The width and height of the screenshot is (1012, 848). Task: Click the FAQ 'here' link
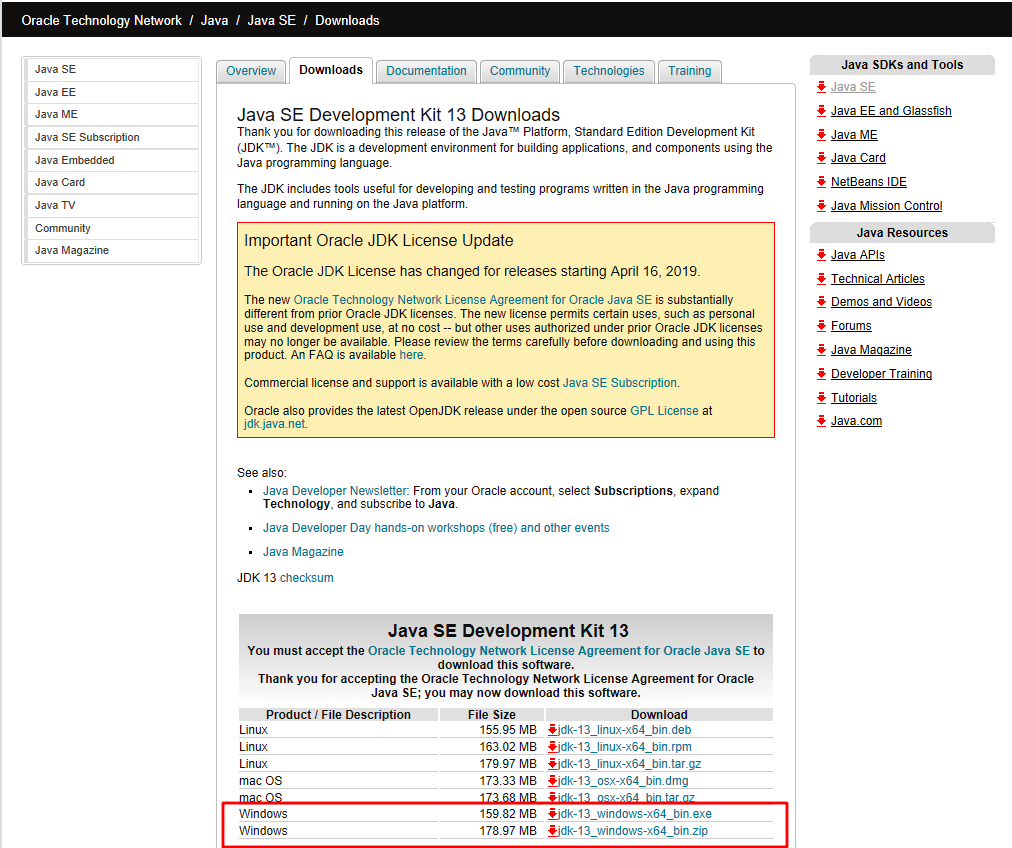click(411, 355)
